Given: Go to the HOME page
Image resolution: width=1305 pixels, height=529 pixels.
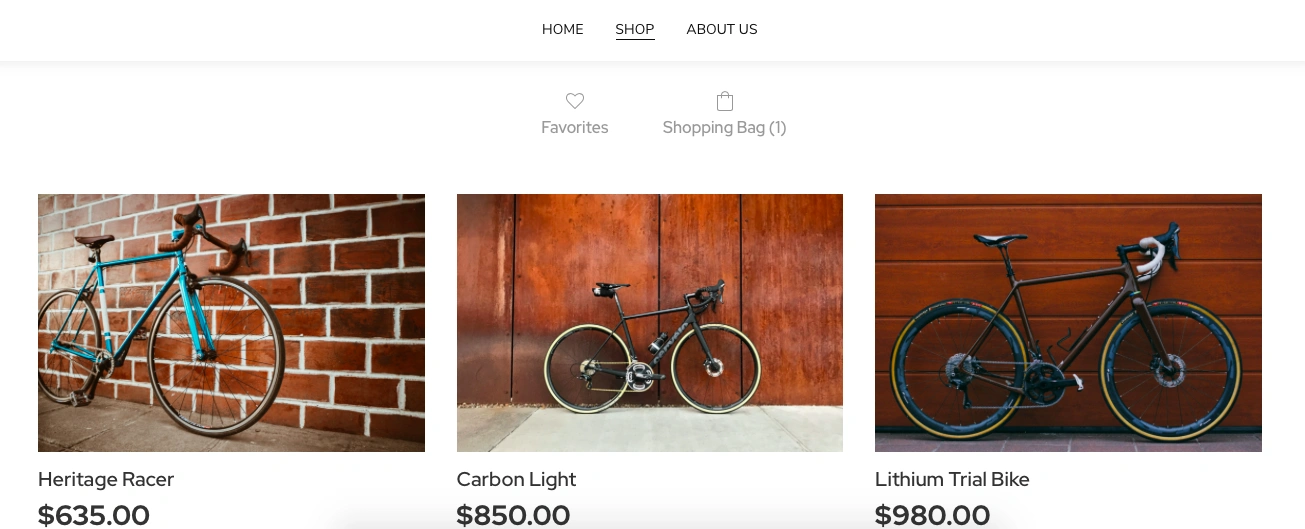Looking at the screenshot, I should (x=562, y=29).
